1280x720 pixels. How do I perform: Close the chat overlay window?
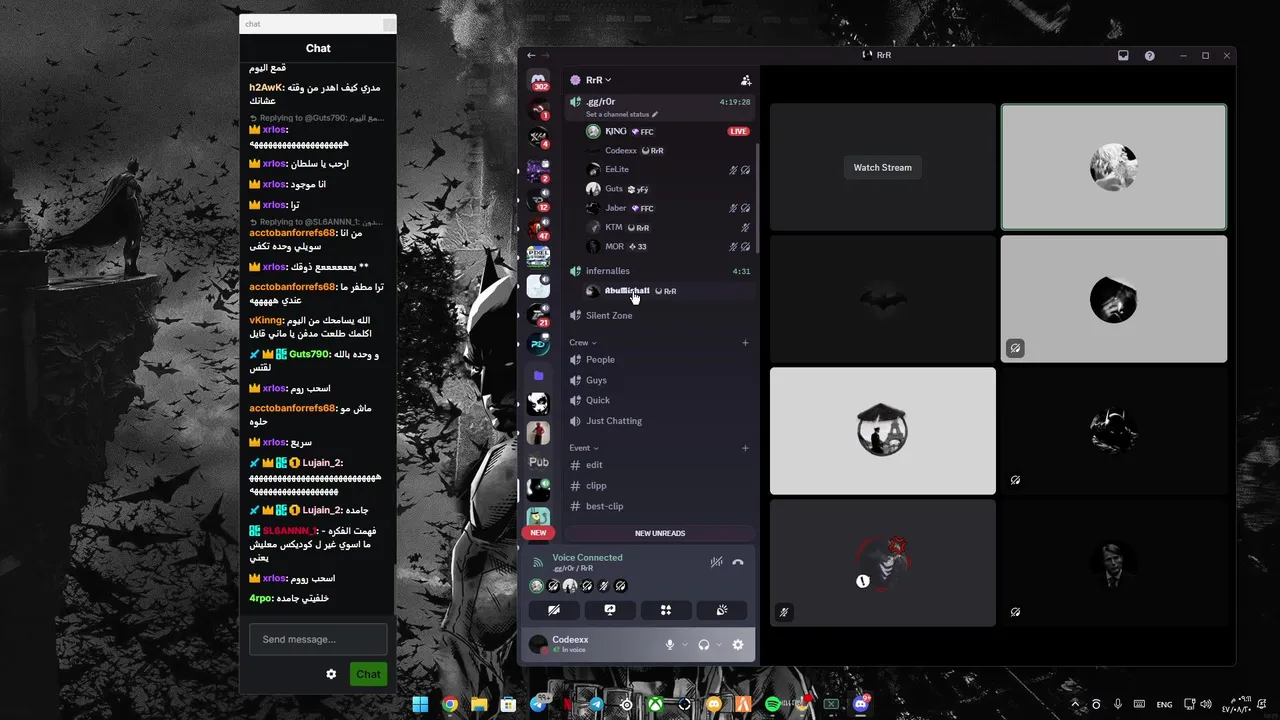pos(388,24)
